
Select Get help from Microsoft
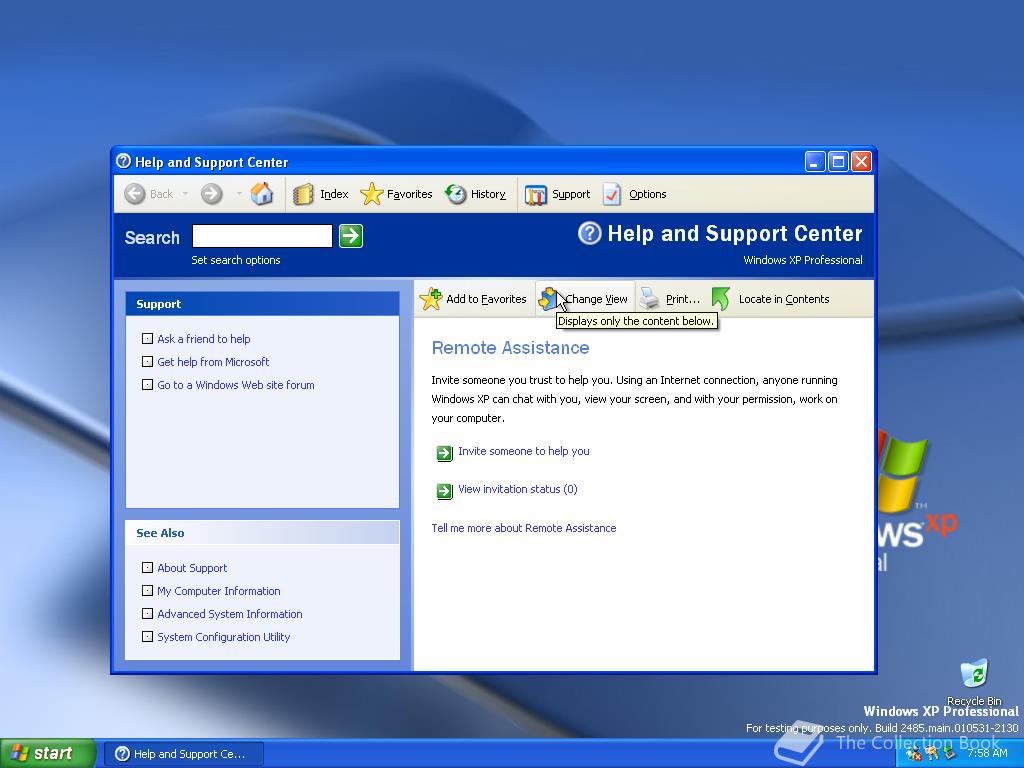[x=213, y=362]
